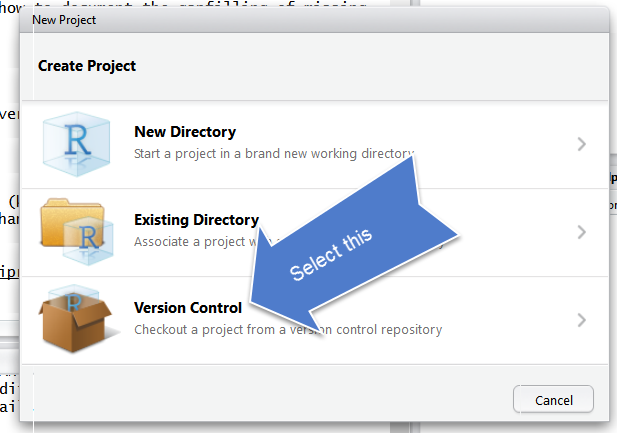The height and width of the screenshot is (433, 617).
Task: Click the New Project dialog title bar
Action: point(314,20)
